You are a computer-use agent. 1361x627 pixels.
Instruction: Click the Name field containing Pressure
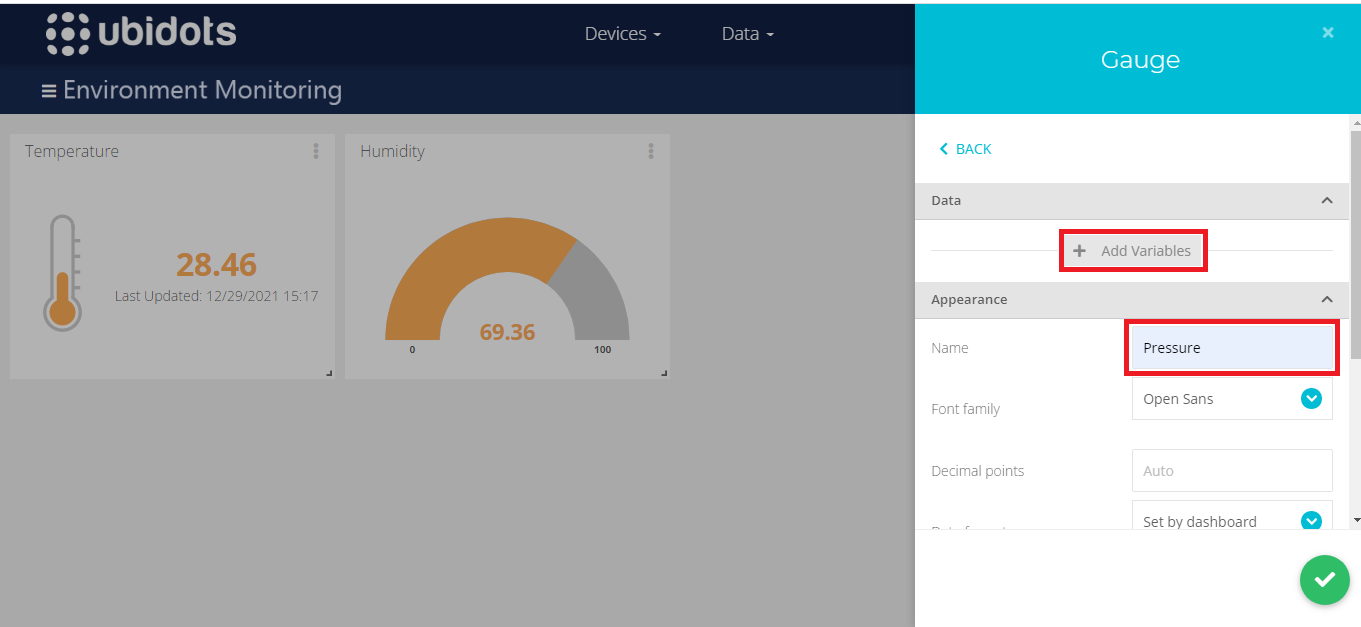point(1231,348)
